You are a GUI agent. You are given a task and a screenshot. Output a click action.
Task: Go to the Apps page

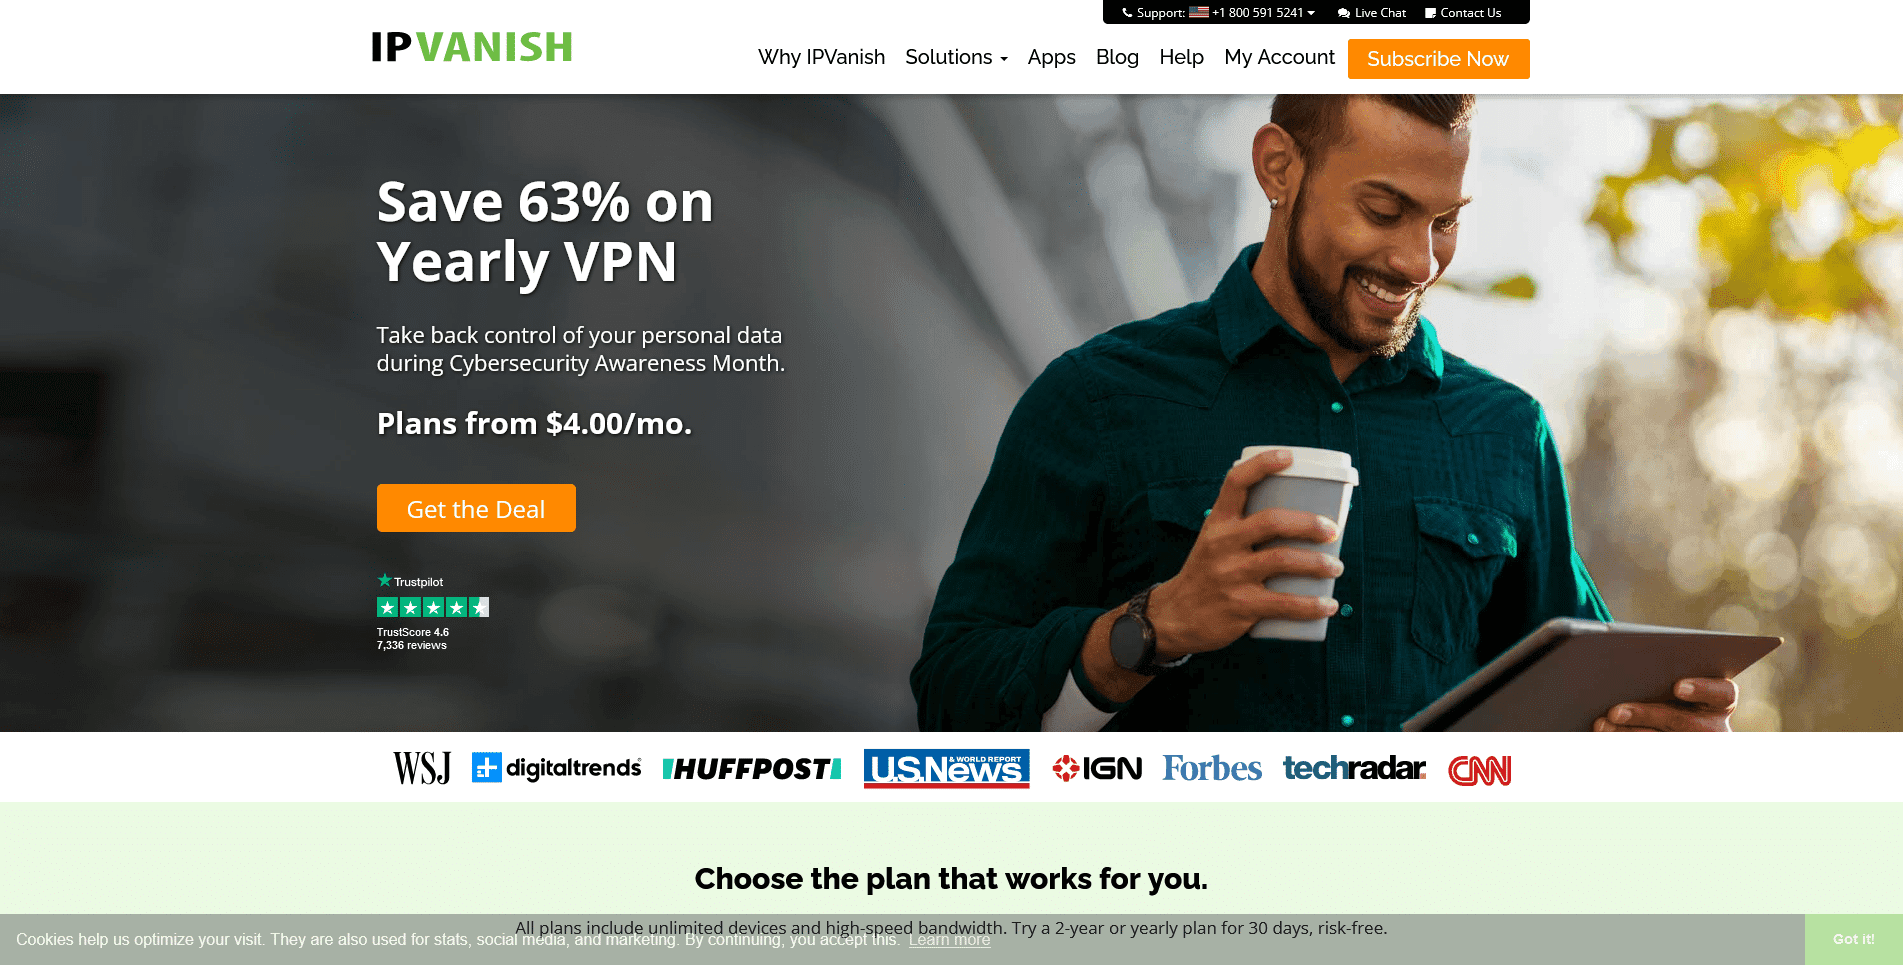point(1051,57)
